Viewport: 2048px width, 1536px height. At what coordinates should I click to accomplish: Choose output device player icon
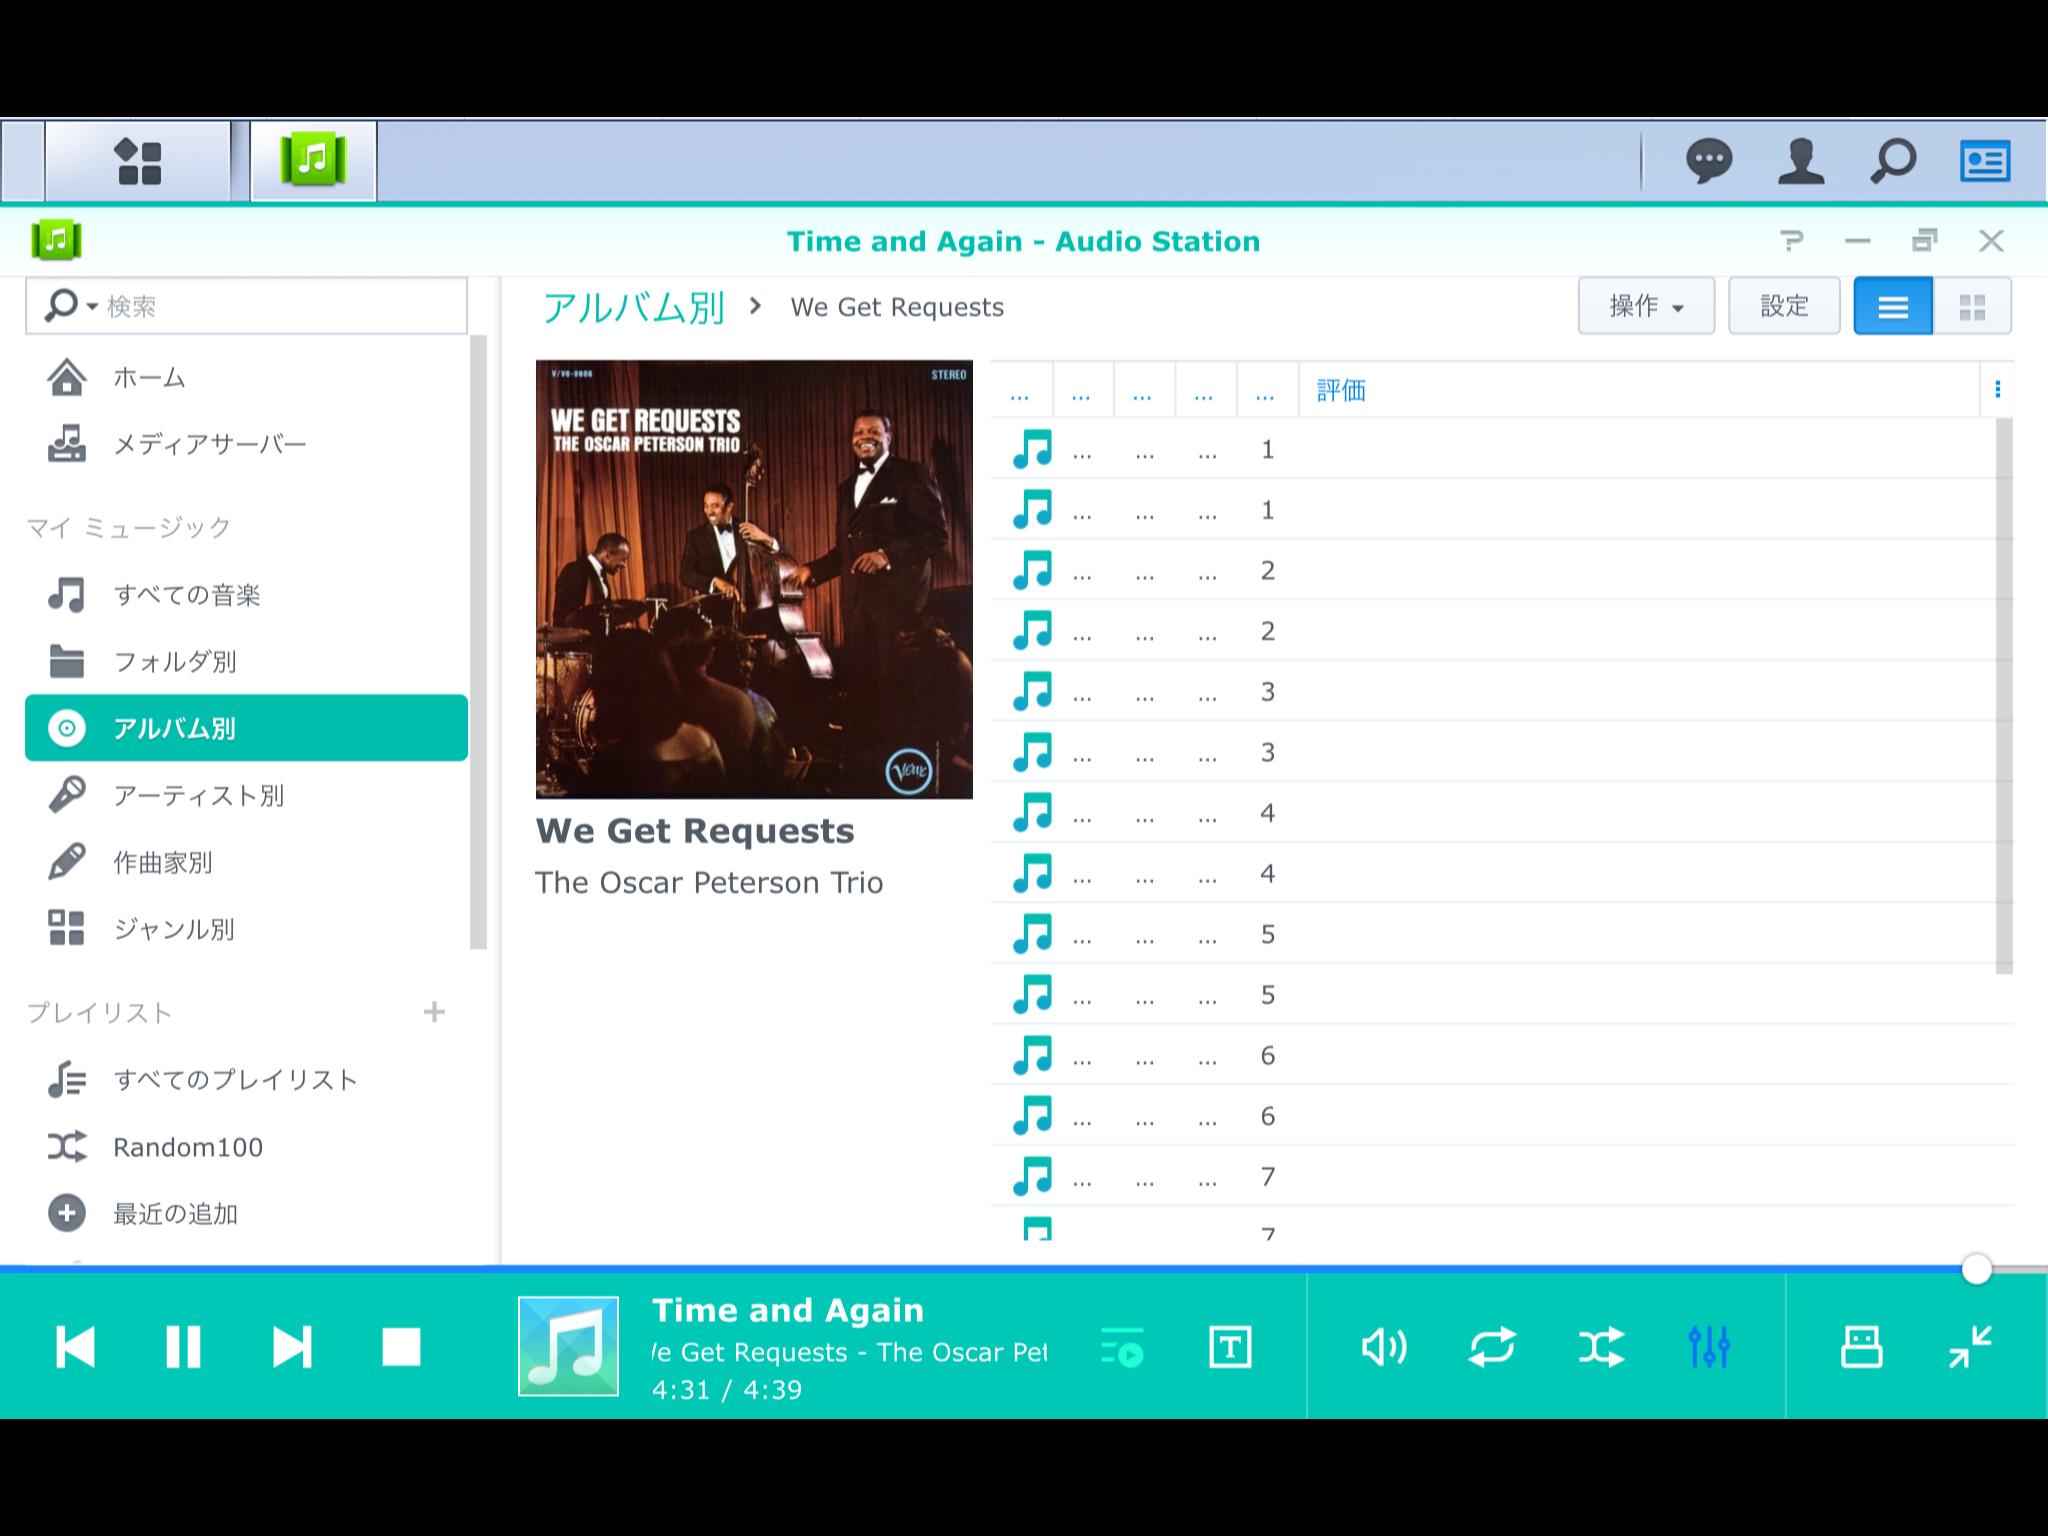pyautogui.click(x=1862, y=1347)
